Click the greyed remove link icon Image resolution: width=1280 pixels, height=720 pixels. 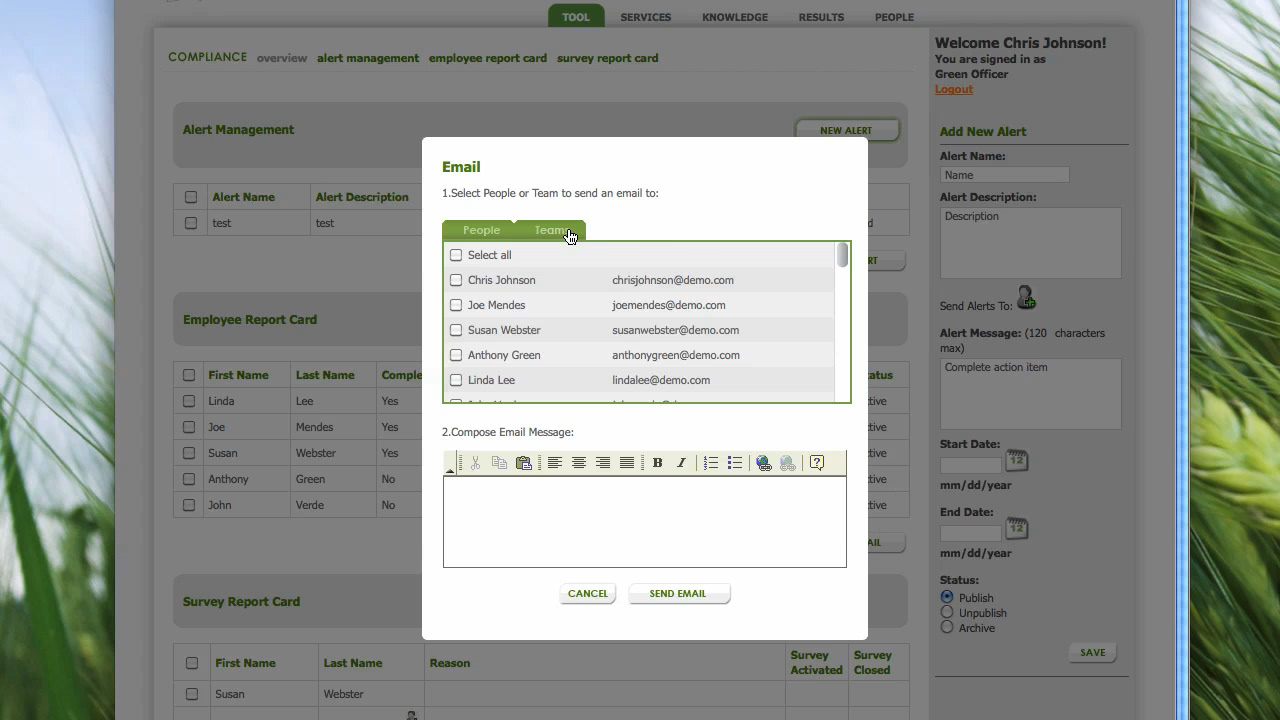[788, 463]
